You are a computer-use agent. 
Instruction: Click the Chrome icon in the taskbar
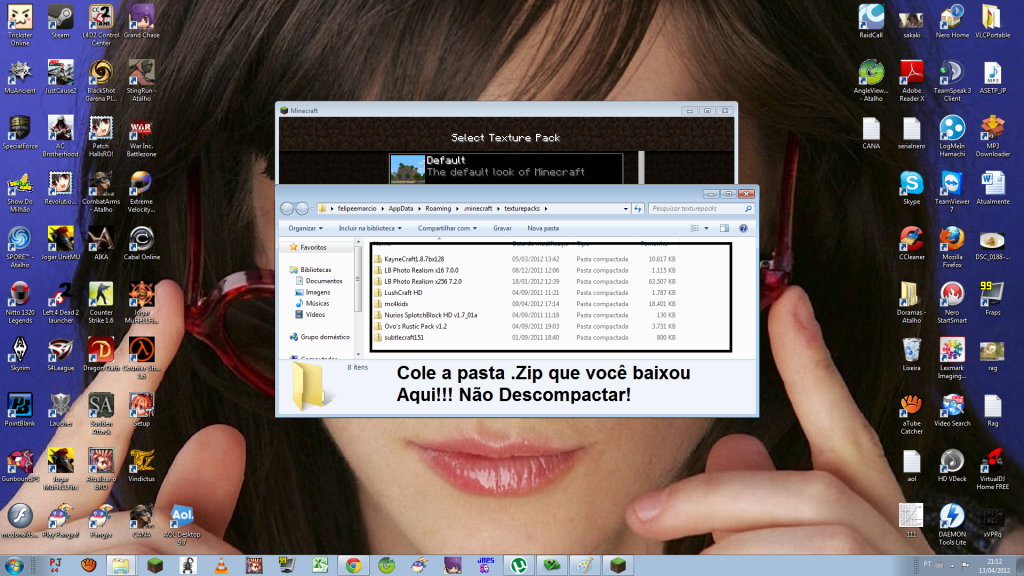[x=352, y=565]
